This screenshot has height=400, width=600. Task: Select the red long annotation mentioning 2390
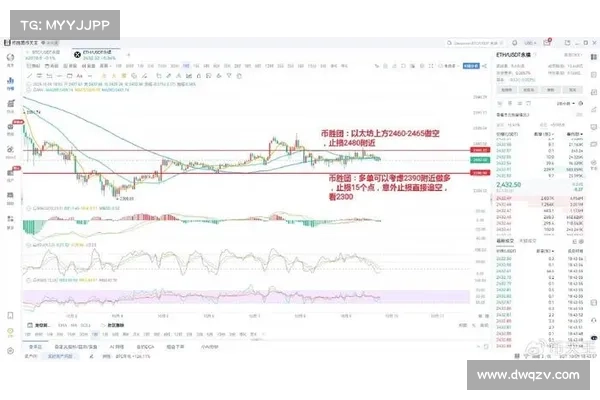click(x=390, y=188)
